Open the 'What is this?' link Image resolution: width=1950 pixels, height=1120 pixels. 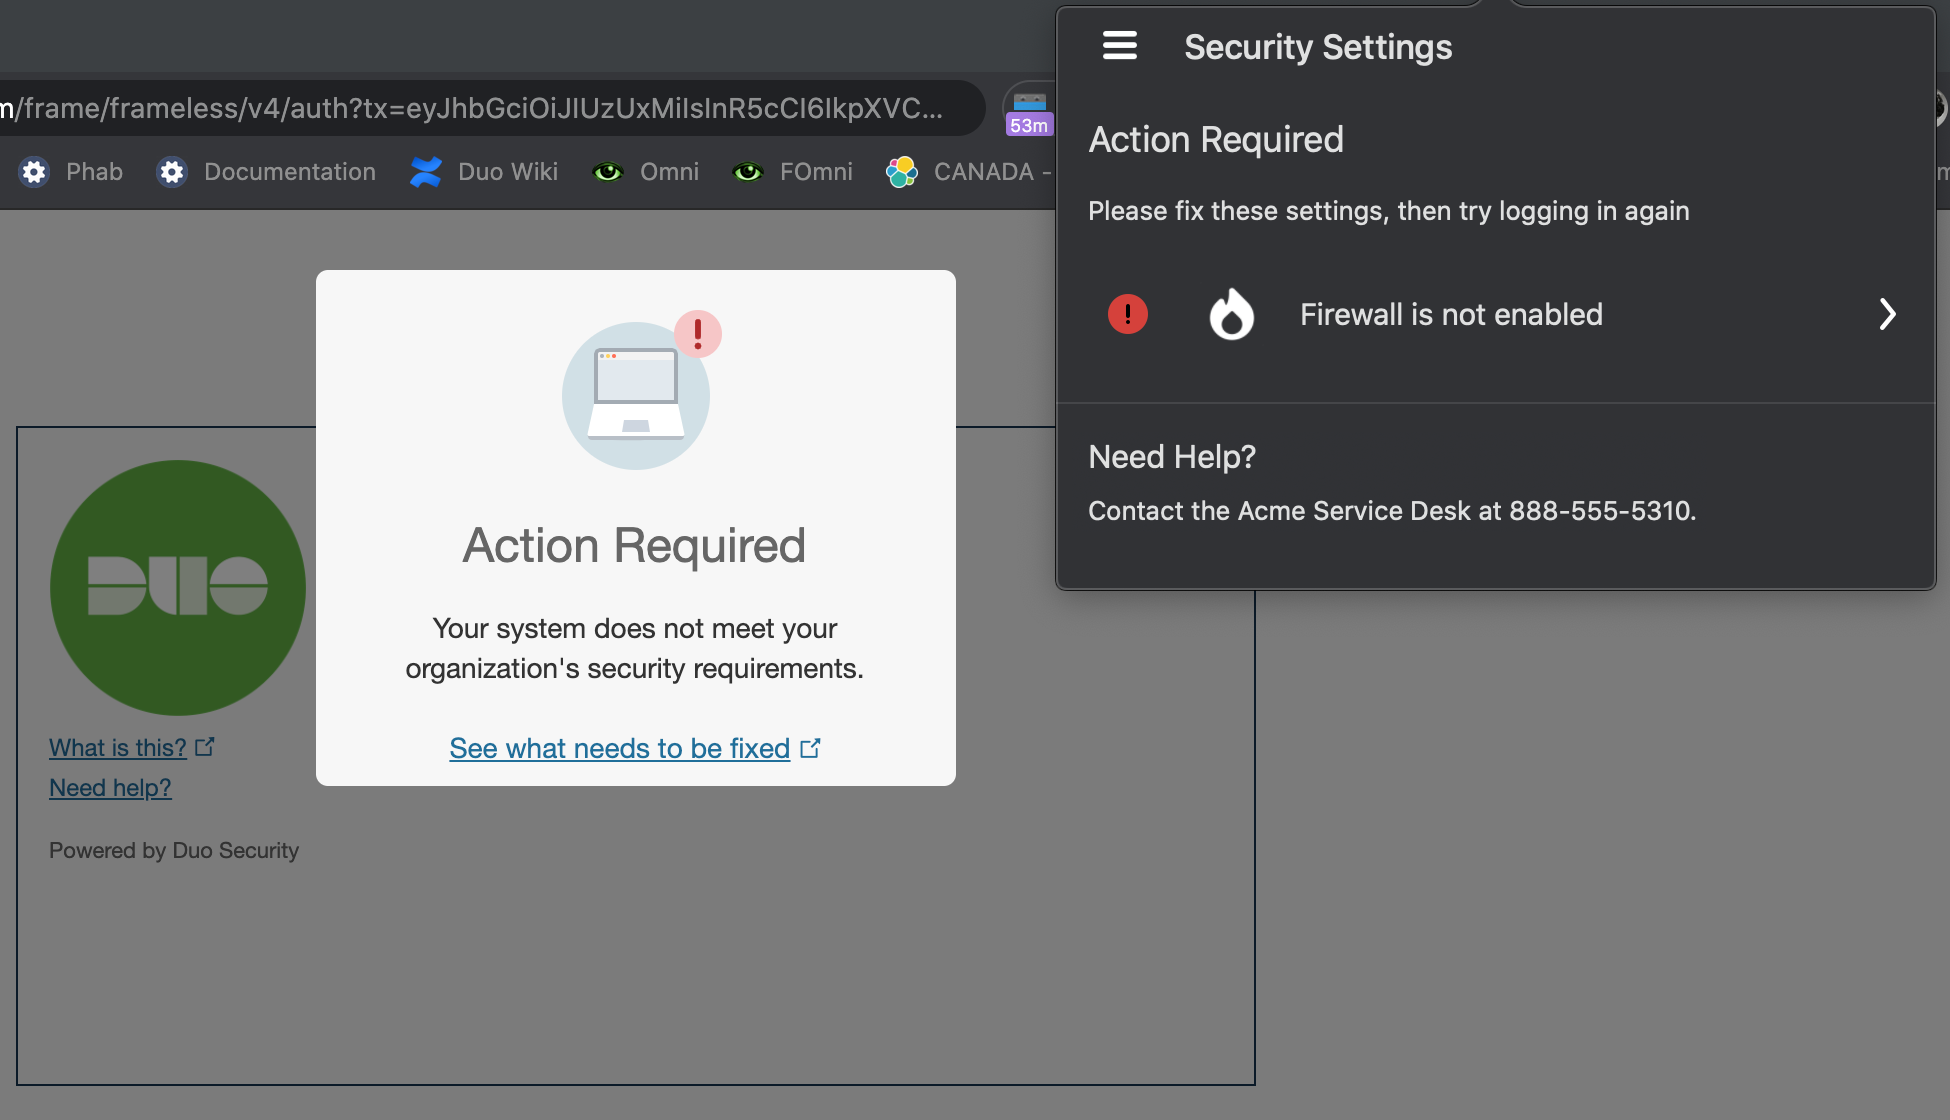tap(117, 747)
